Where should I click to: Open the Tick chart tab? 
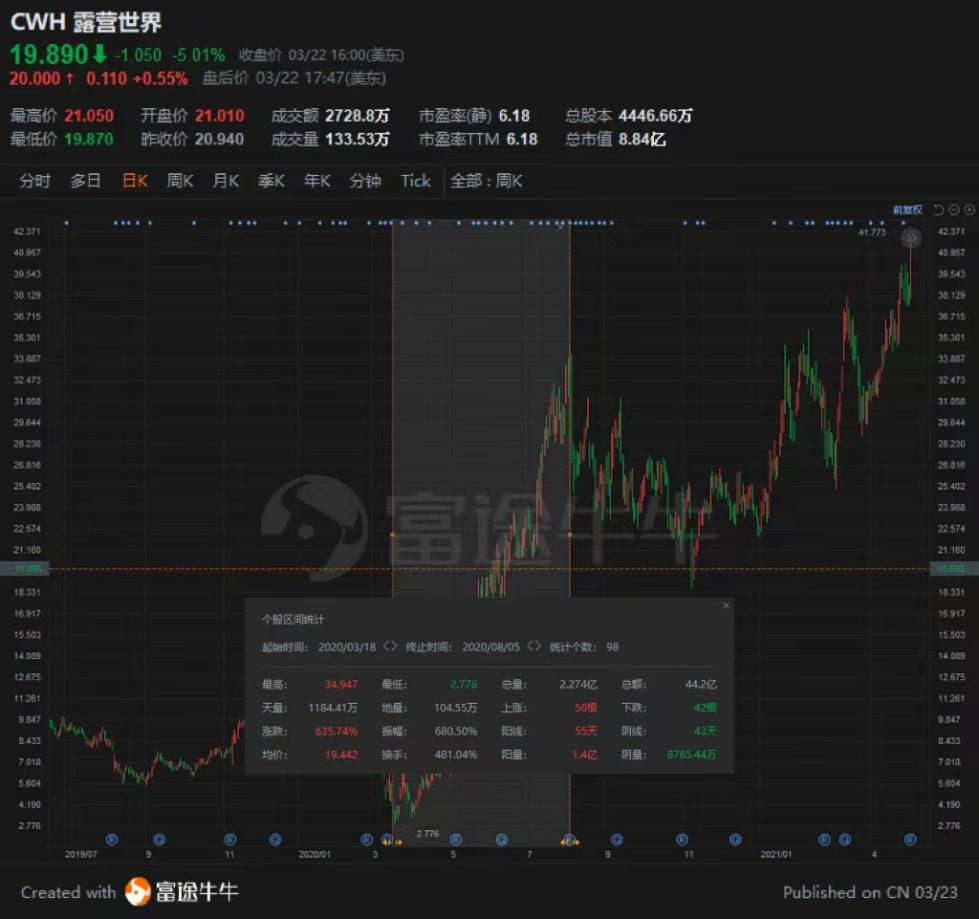(415, 181)
